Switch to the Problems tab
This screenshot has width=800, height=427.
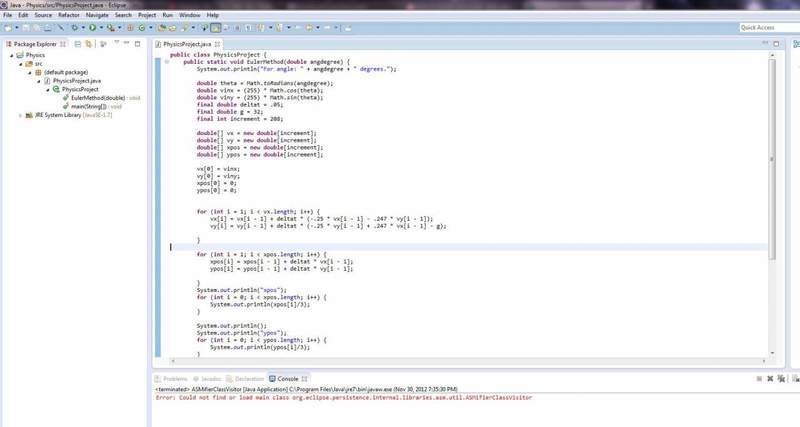[x=174, y=379]
